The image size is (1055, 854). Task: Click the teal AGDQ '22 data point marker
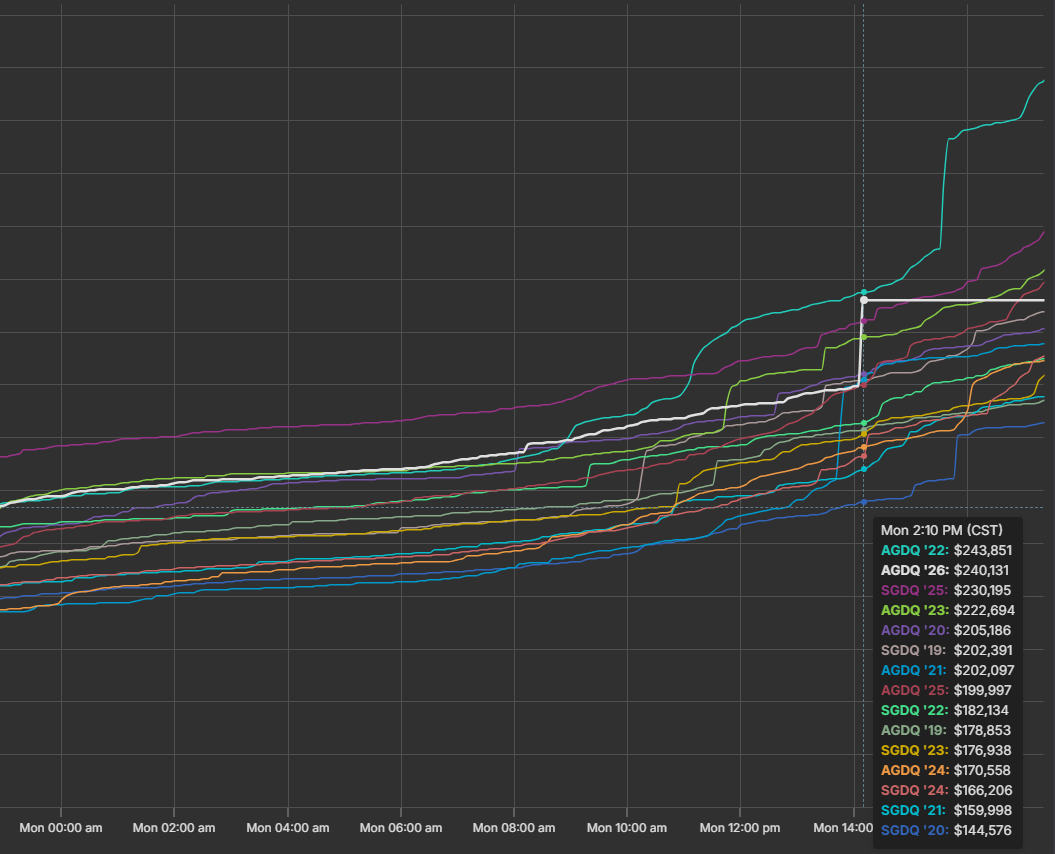tap(864, 292)
